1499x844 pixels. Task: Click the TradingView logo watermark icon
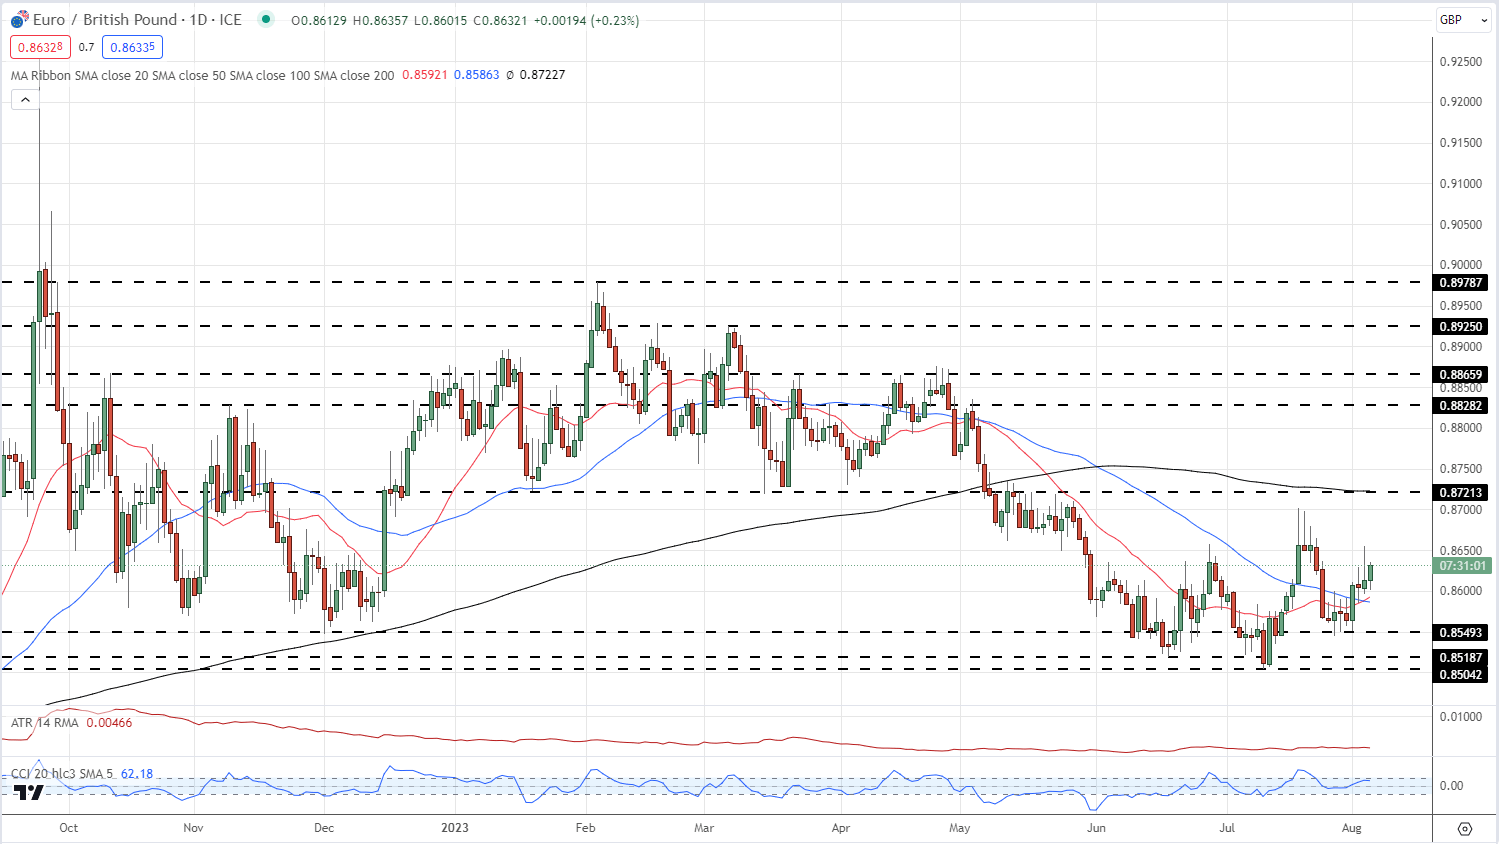tap(29, 792)
